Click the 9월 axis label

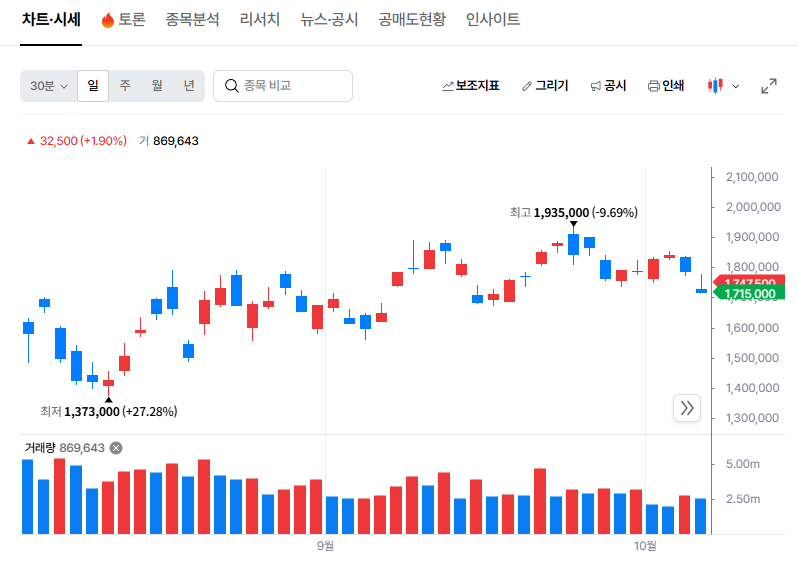point(325,546)
